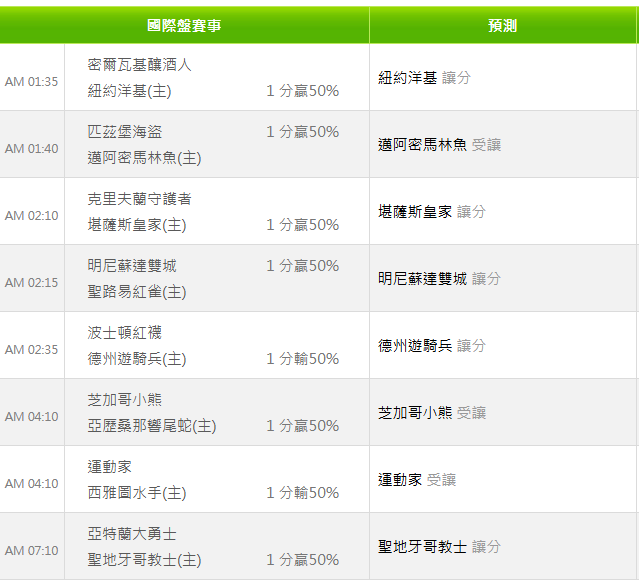Click the prediction 聖地牙哥教士 讓分

(439, 547)
